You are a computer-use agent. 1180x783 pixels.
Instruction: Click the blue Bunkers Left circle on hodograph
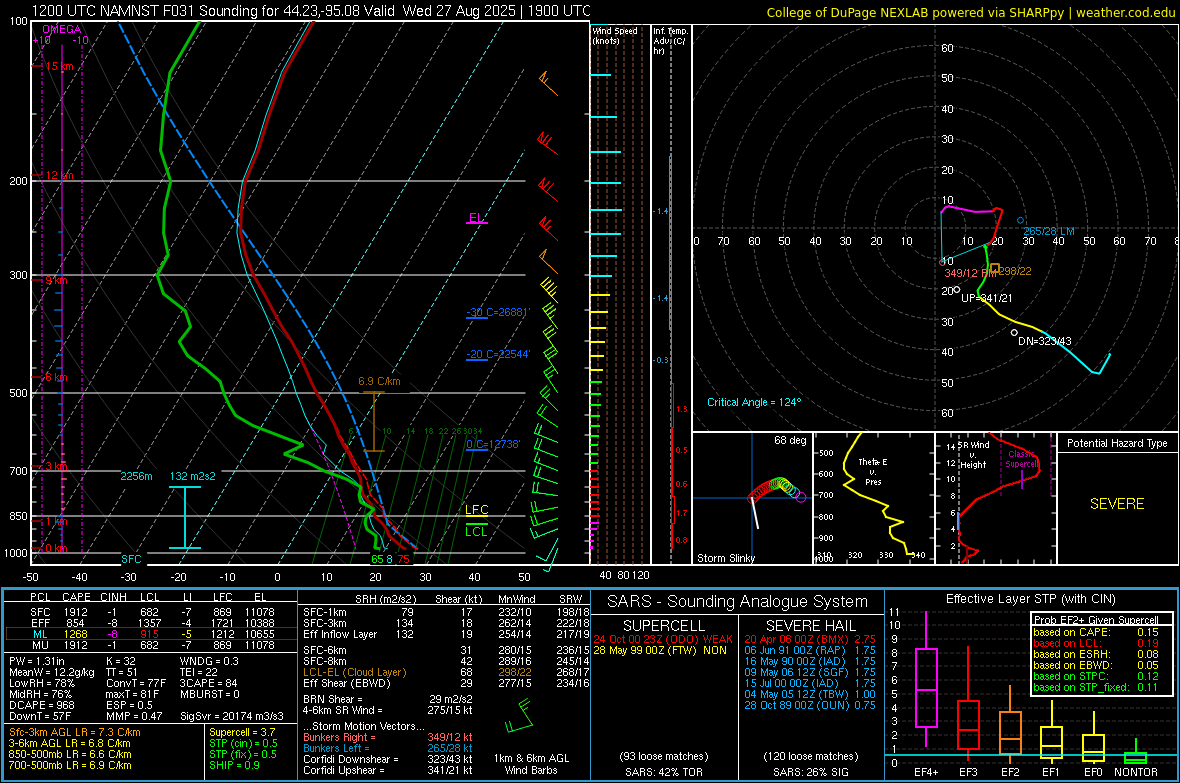1020,221
